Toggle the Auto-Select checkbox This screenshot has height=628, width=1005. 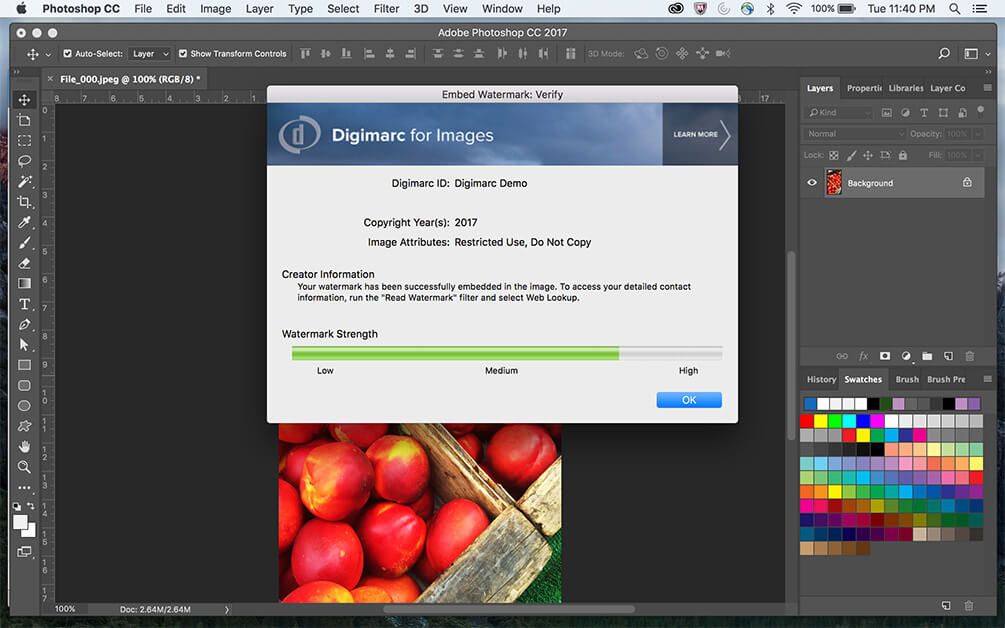(67, 54)
